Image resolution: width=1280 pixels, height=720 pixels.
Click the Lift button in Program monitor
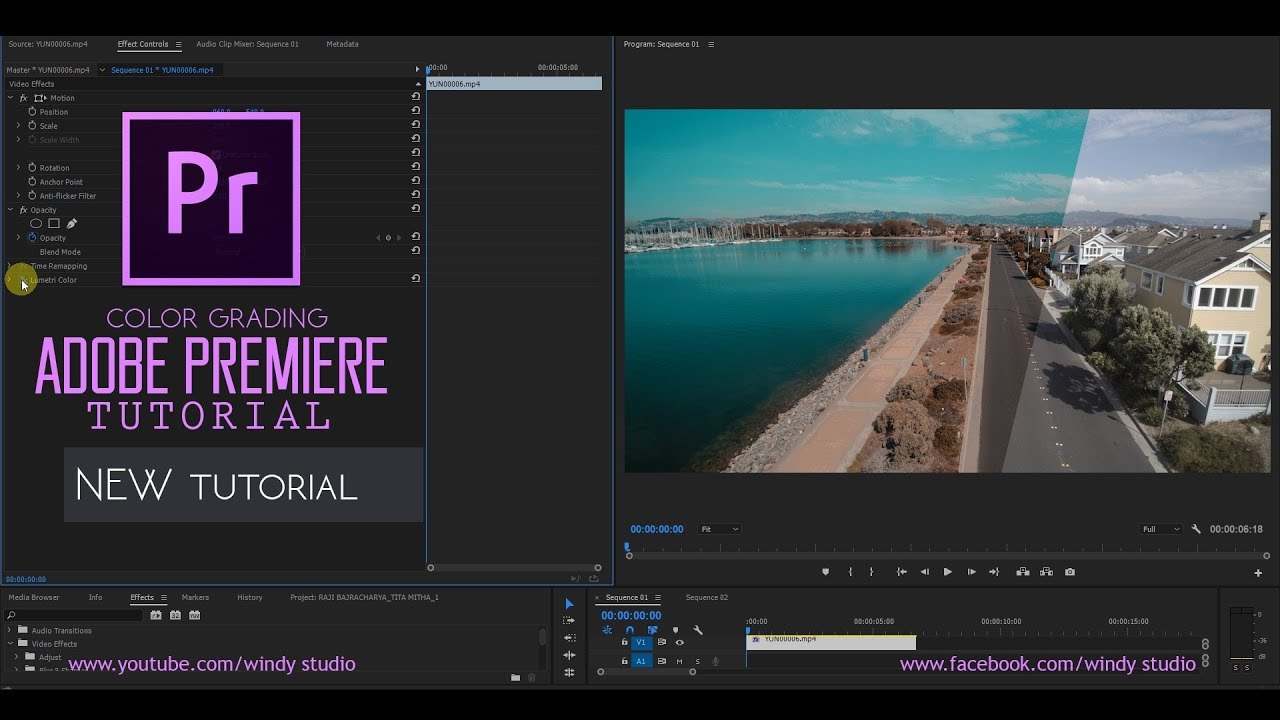tap(1022, 572)
